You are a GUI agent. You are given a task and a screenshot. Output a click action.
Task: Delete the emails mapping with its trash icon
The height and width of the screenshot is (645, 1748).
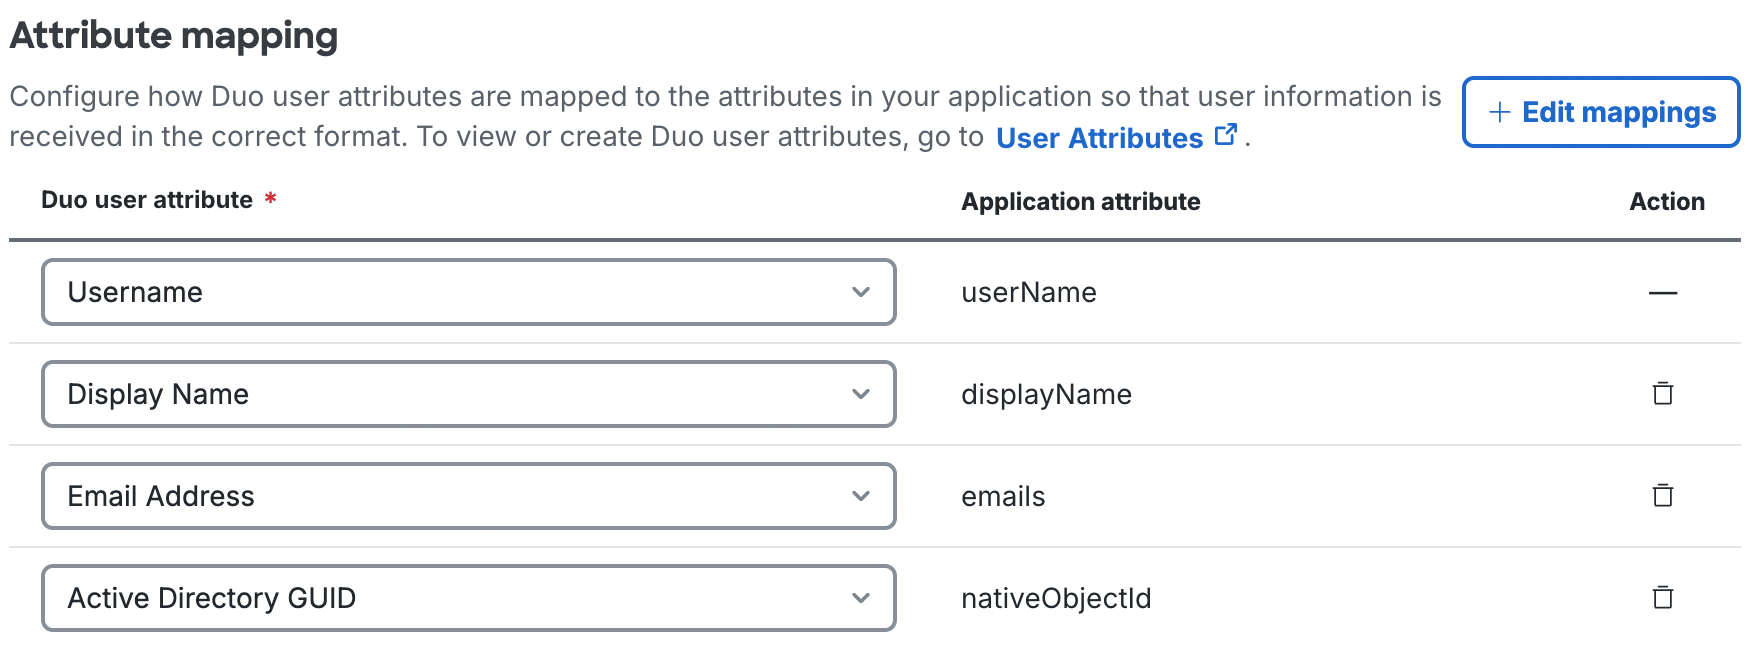pos(1662,495)
